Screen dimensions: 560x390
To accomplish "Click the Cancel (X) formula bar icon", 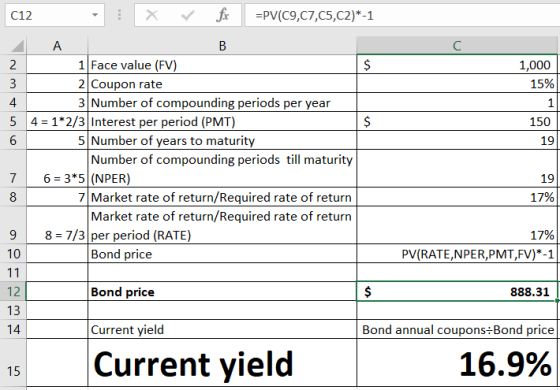I will (152, 15).
